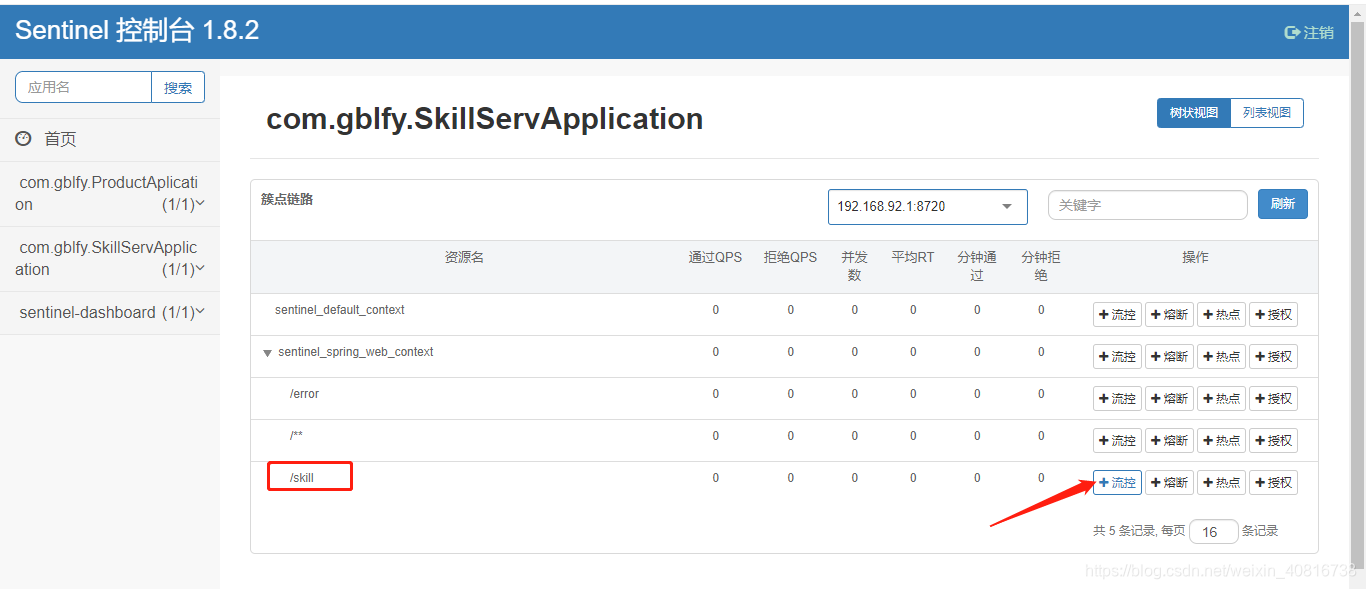This screenshot has height=589, width=1366.
Task: Click the 搜索 search button
Action: (178, 87)
